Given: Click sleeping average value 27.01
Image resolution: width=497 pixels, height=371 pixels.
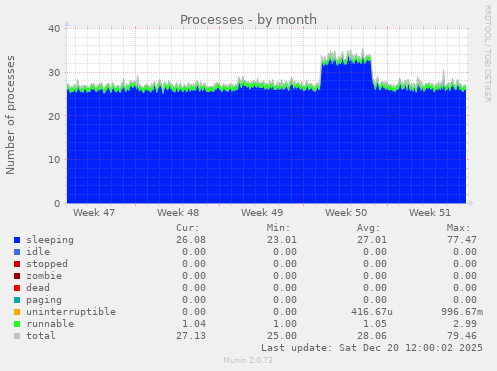Looking at the screenshot, I should 372,240.
